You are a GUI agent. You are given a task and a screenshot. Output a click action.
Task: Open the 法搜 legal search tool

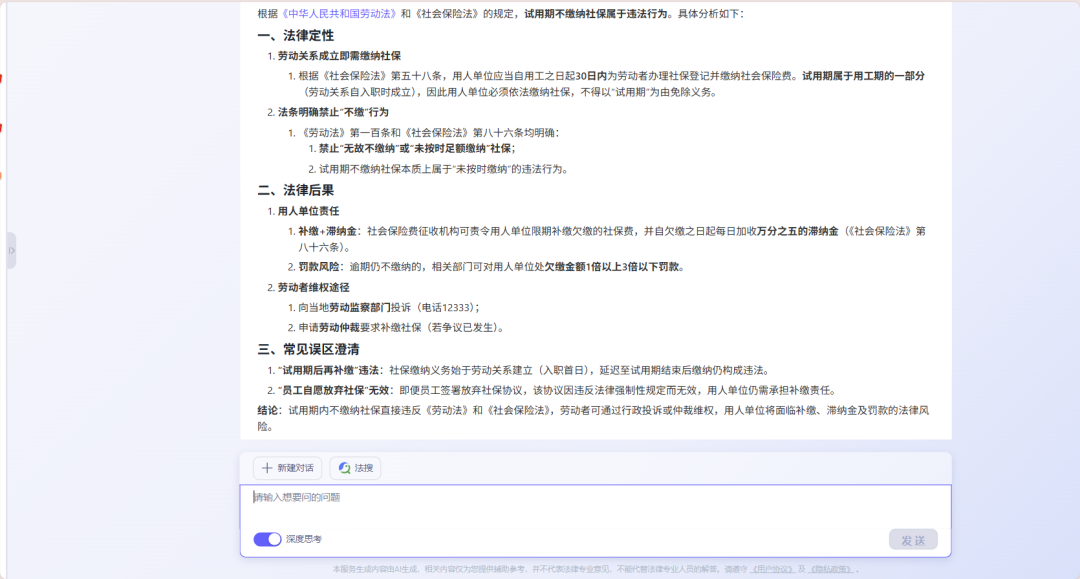(355, 468)
